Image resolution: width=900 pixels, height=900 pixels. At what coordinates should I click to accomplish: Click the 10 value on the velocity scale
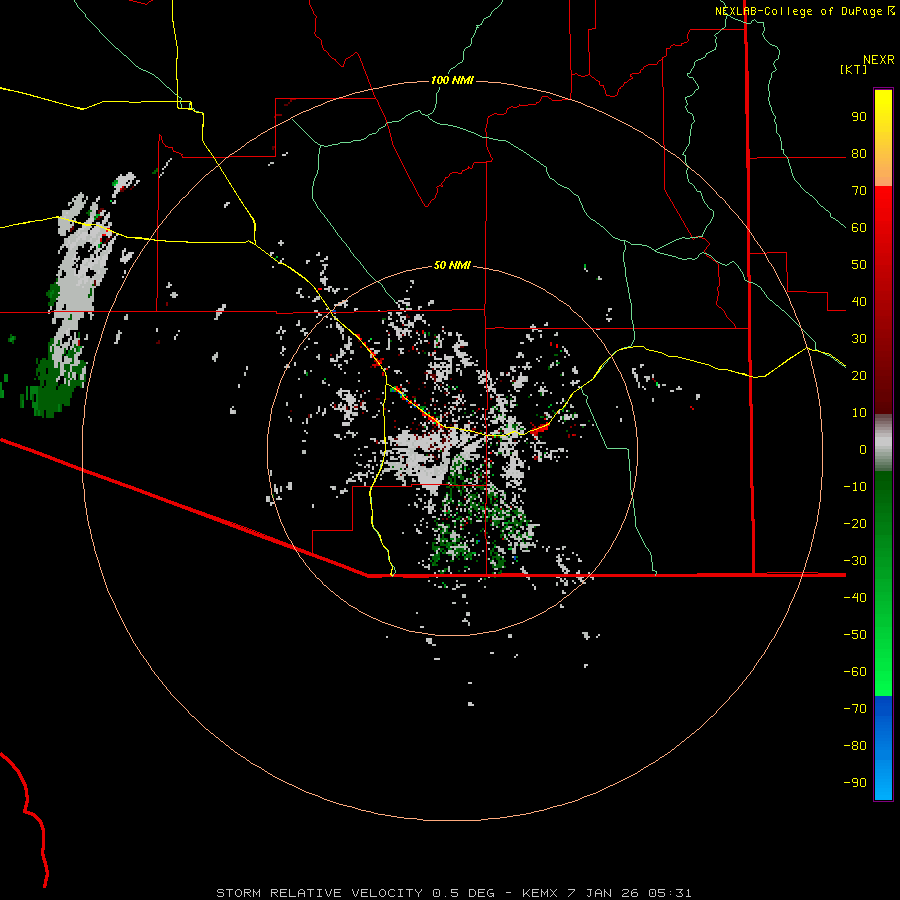pos(859,413)
